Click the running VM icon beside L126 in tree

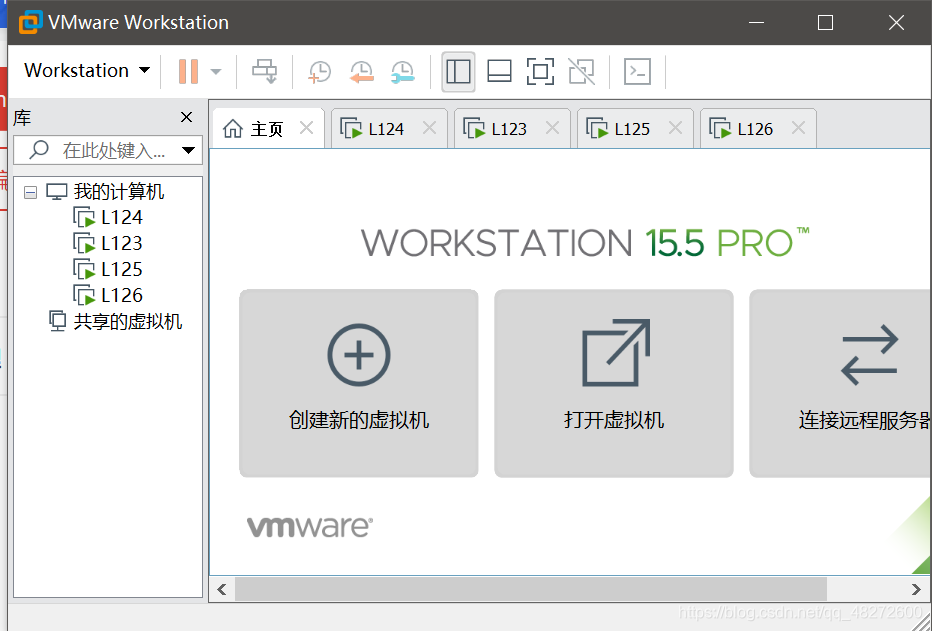[x=84, y=295]
